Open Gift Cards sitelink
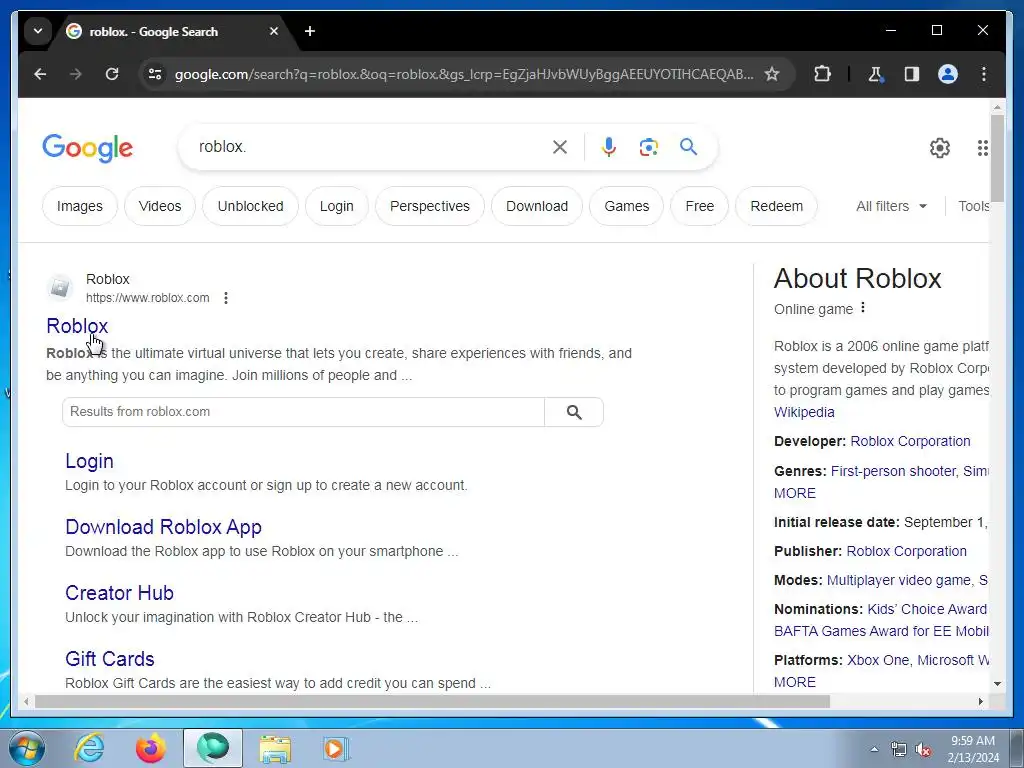This screenshot has width=1024, height=768. tap(110, 659)
